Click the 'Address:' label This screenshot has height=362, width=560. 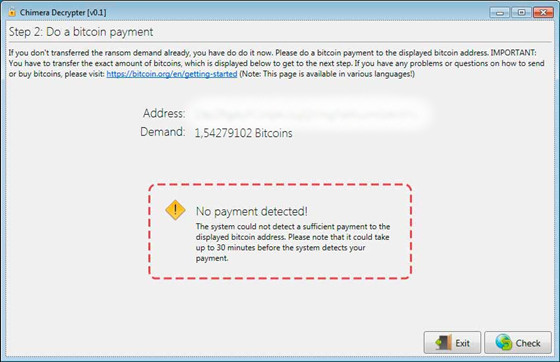[164, 113]
